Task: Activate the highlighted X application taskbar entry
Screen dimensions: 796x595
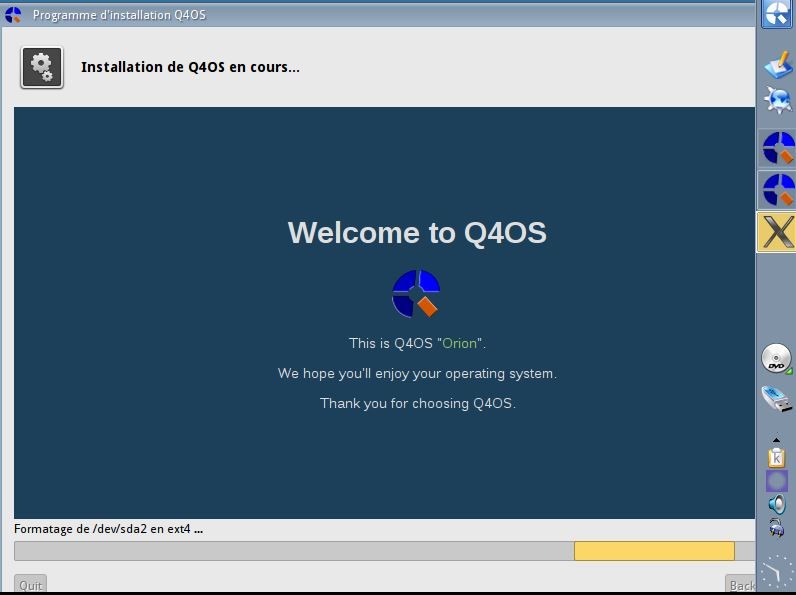Action: (x=777, y=232)
